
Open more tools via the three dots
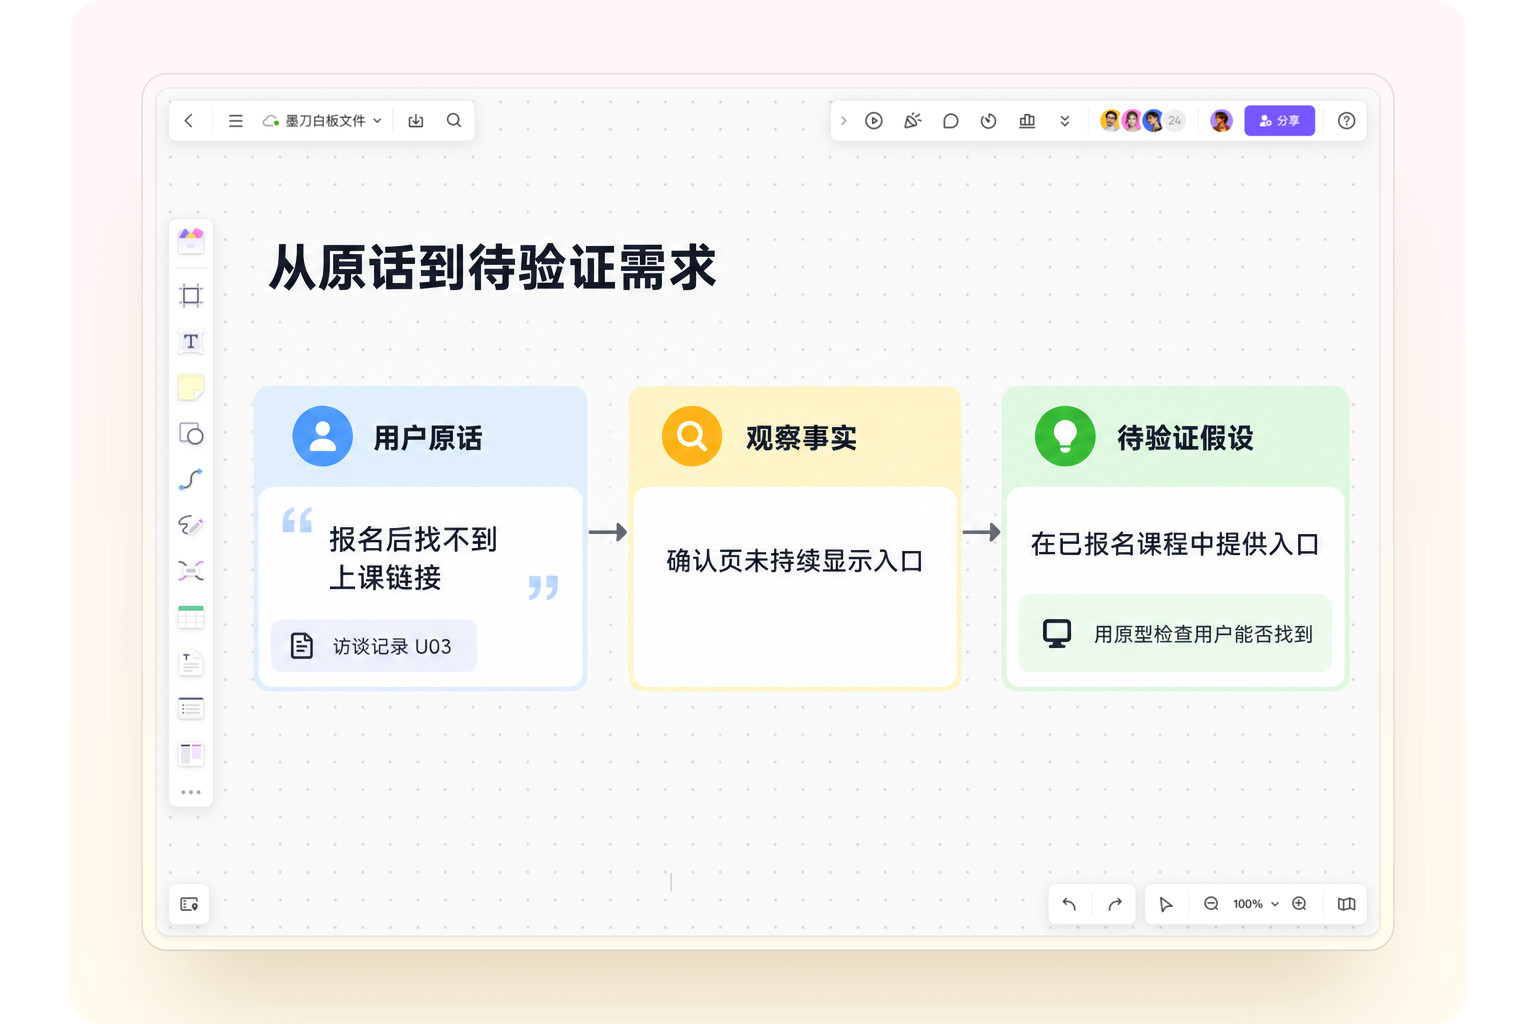pyautogui.click(x=191, y=792)
